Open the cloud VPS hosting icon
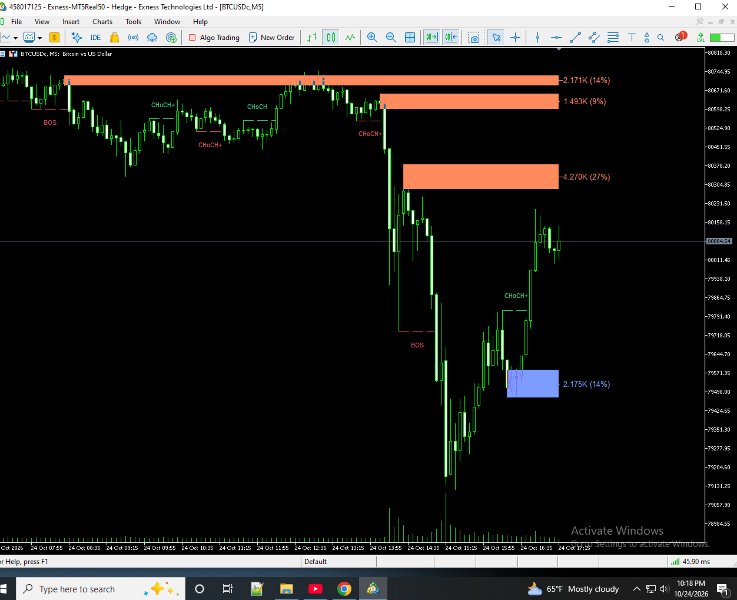737x600 pixels. pyautogui.click(x=152, y=38)
